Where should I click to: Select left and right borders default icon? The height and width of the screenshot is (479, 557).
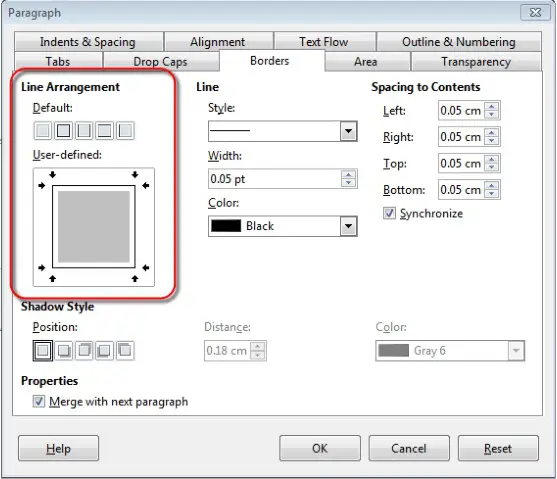tap(84, 130)
